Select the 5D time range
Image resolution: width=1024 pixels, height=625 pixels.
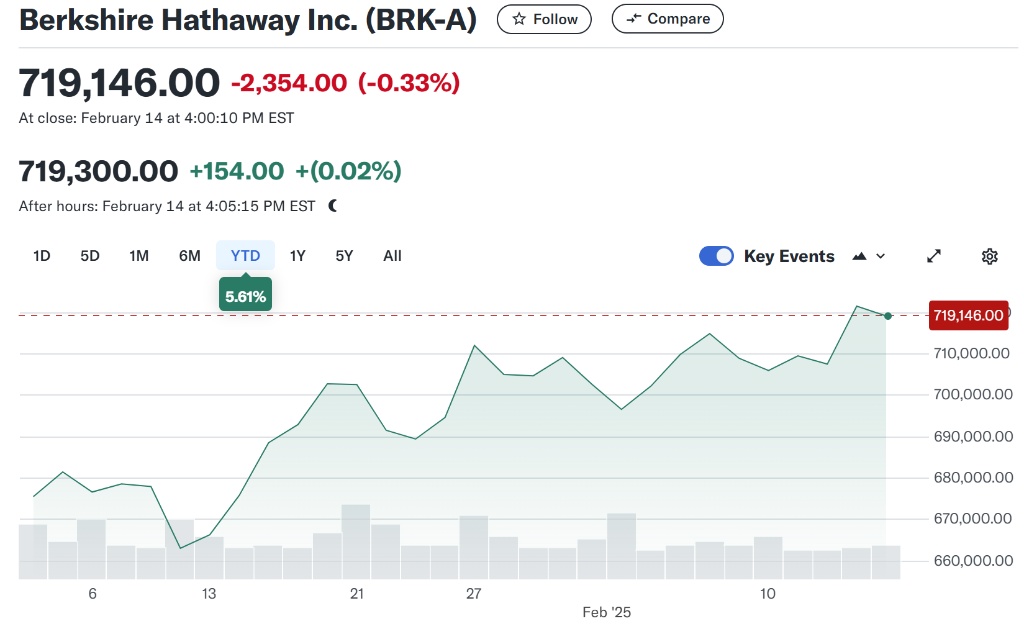90,256
